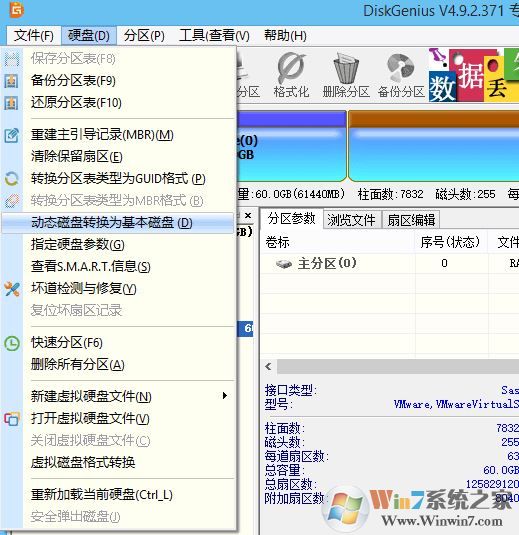Click the Delete Partition (删除分区) trash icon
This screenshot has height=535, width=519.
tap(346, 68)
